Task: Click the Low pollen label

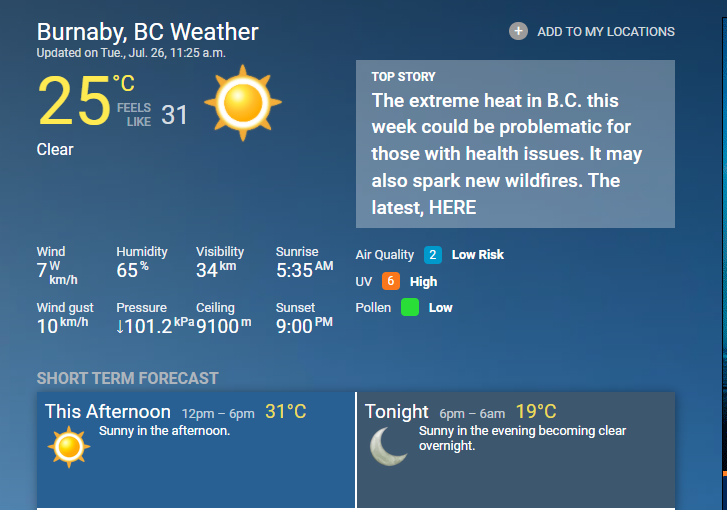Action: coord(440,307)
